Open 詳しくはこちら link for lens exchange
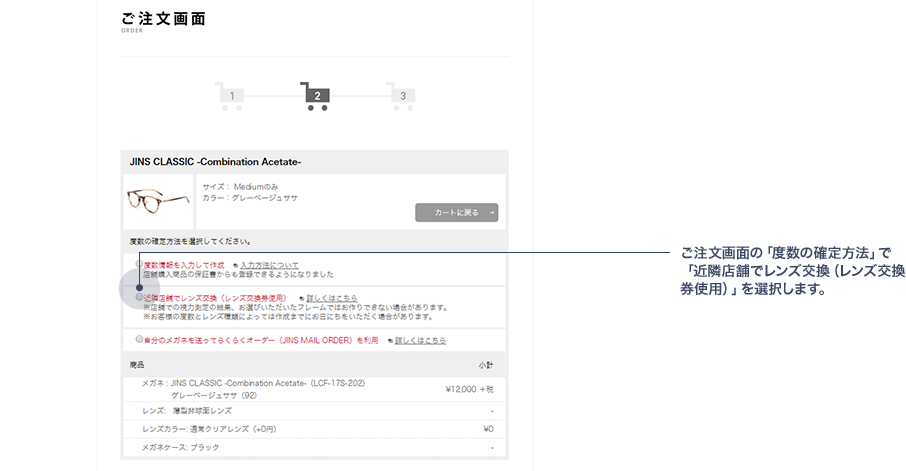906x471 pixels. 332,298
